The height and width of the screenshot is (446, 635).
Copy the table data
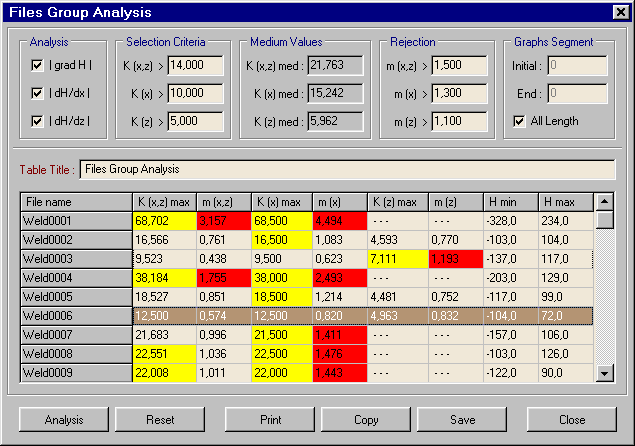(x=366, y=420)
